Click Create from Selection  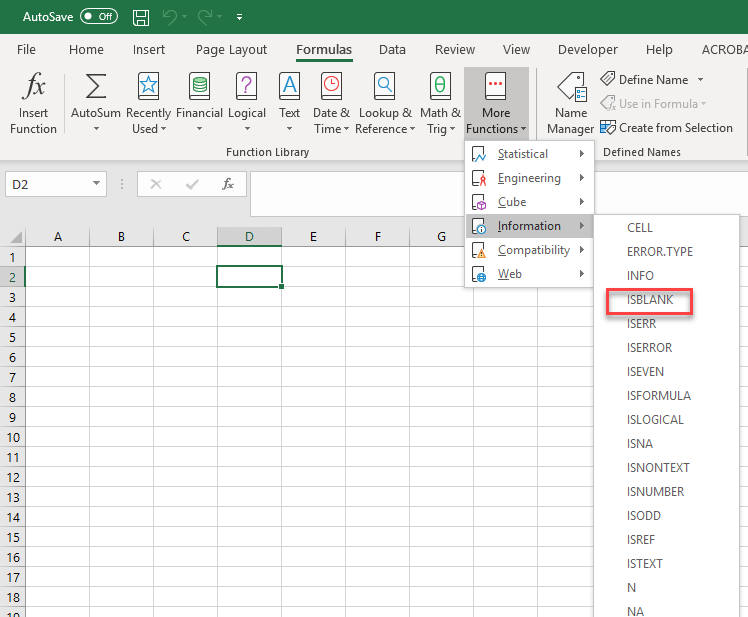coord(675,128)
